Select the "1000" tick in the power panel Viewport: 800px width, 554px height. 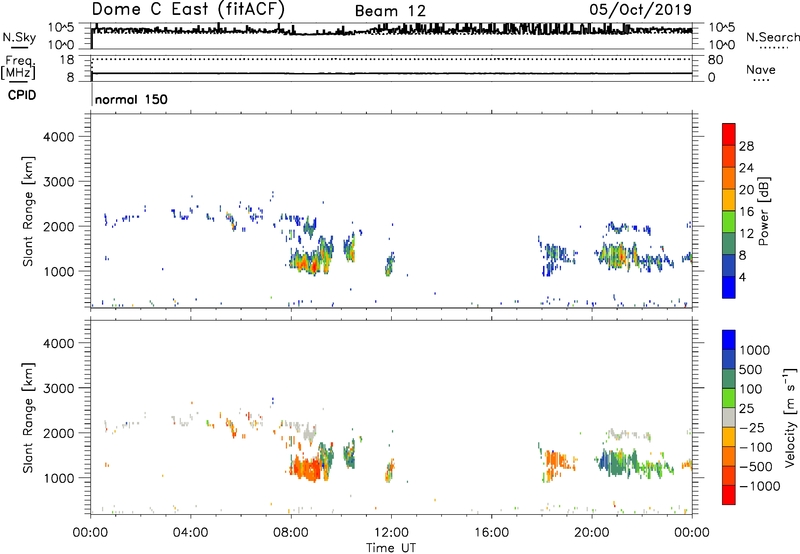(59, 271)
